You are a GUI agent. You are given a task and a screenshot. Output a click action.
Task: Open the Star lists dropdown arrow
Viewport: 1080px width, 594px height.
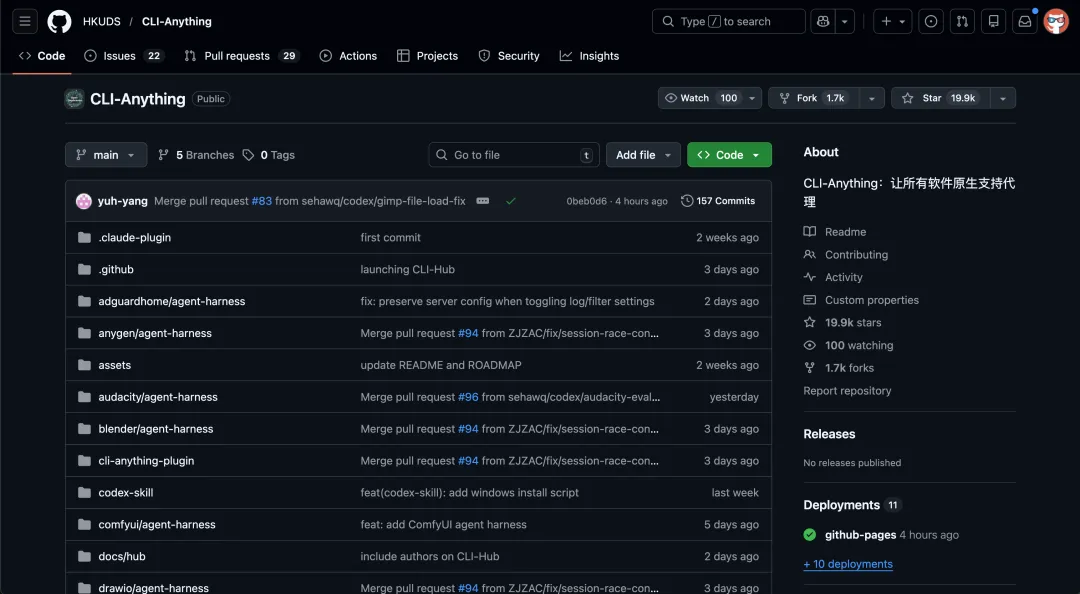pyautogui.click(x=1003, y=98)
